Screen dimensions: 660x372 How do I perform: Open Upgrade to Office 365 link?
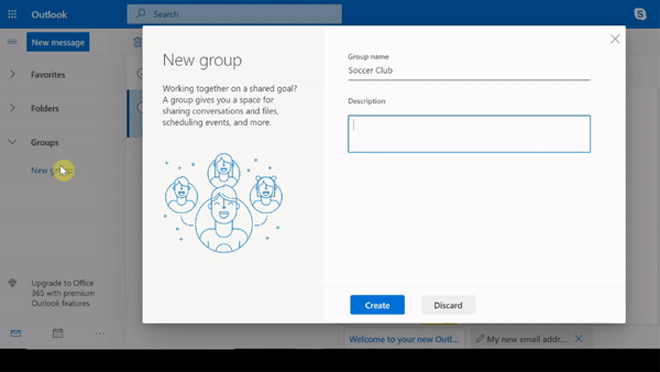tap(63, 293)
